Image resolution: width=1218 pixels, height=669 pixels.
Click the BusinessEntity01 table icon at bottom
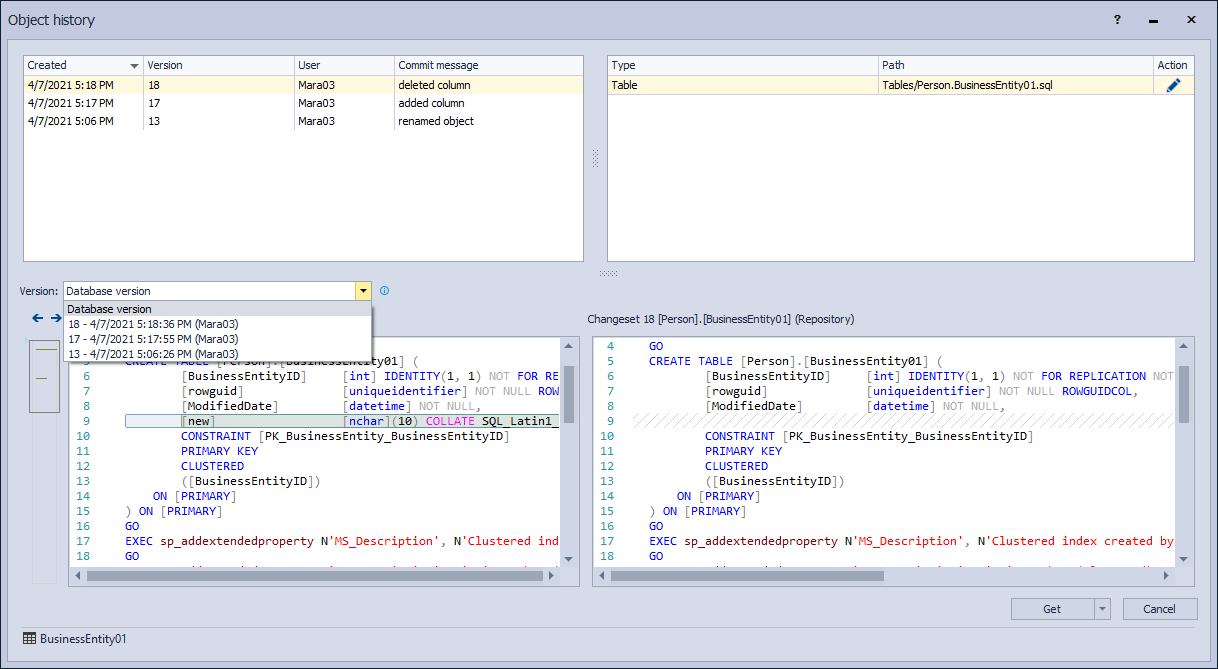click(x=30, y=638)
